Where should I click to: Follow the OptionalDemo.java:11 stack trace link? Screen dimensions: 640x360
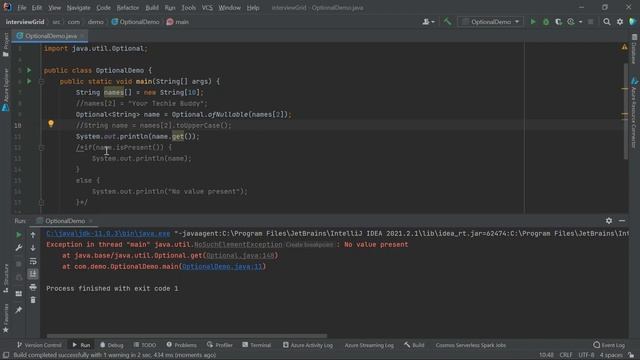[222, 267]
